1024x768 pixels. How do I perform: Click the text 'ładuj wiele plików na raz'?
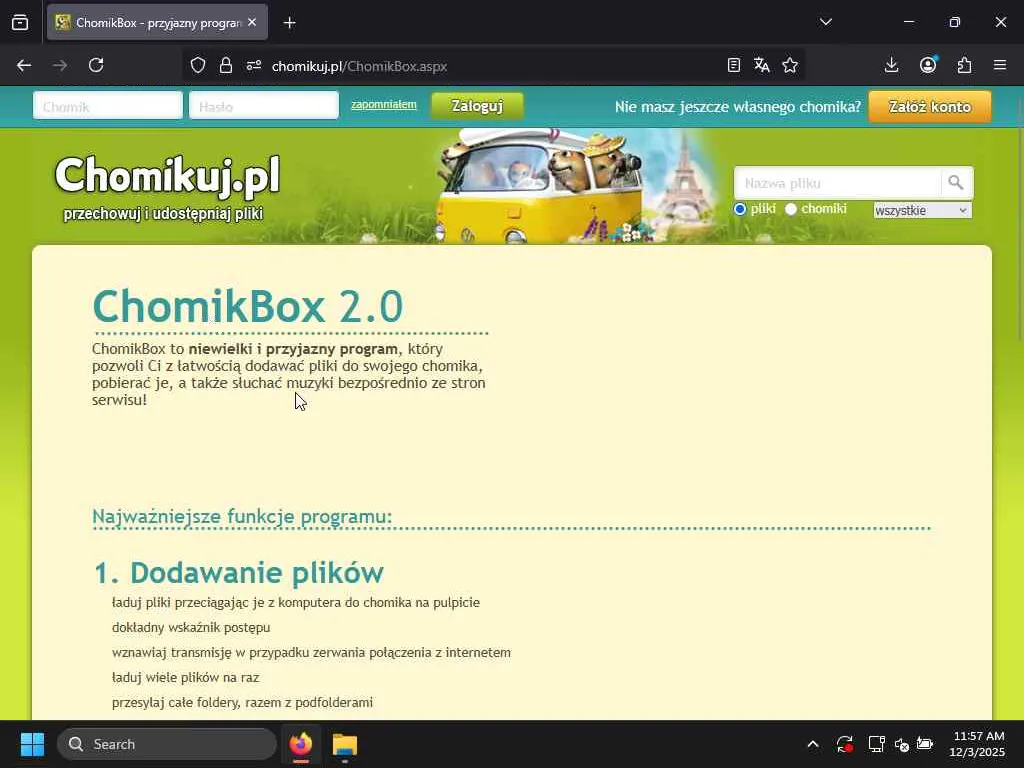[185, 678]
